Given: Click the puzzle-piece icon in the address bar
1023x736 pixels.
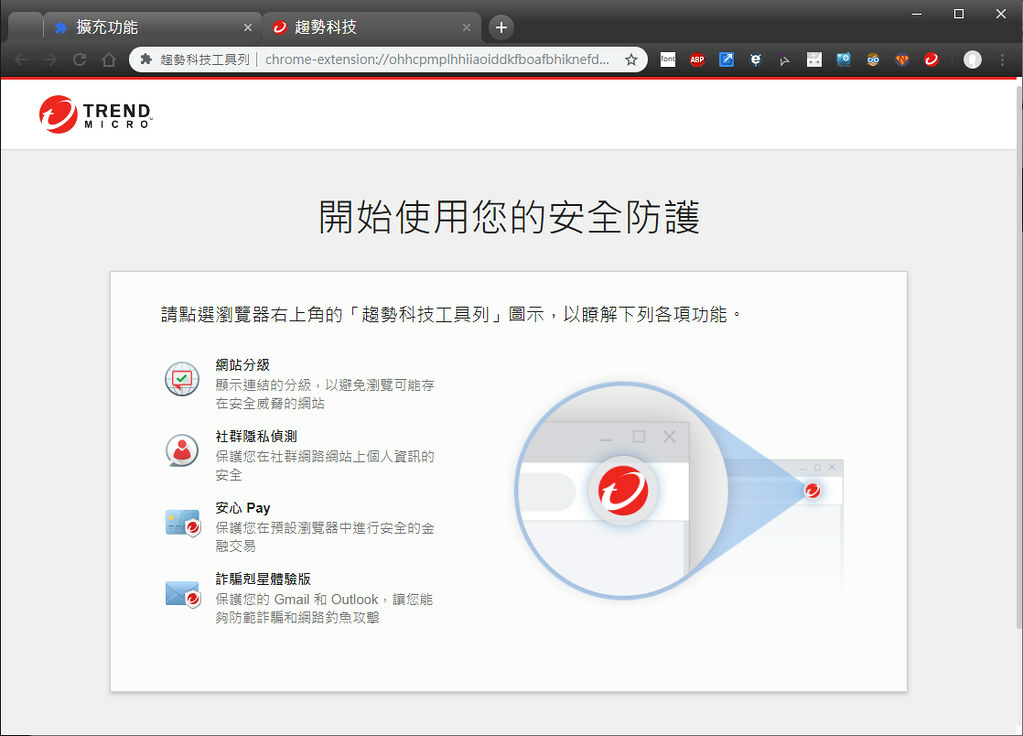Looking at the screenshot, I should pos(146,59).
